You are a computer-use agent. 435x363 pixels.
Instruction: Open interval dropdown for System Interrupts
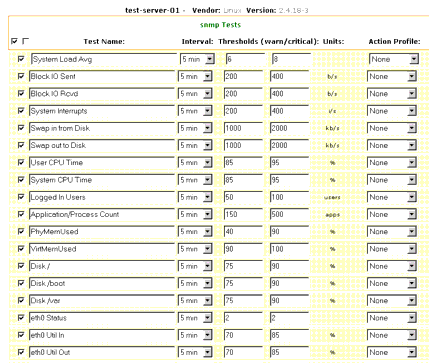pyautogui.click(x=195, y=111)
